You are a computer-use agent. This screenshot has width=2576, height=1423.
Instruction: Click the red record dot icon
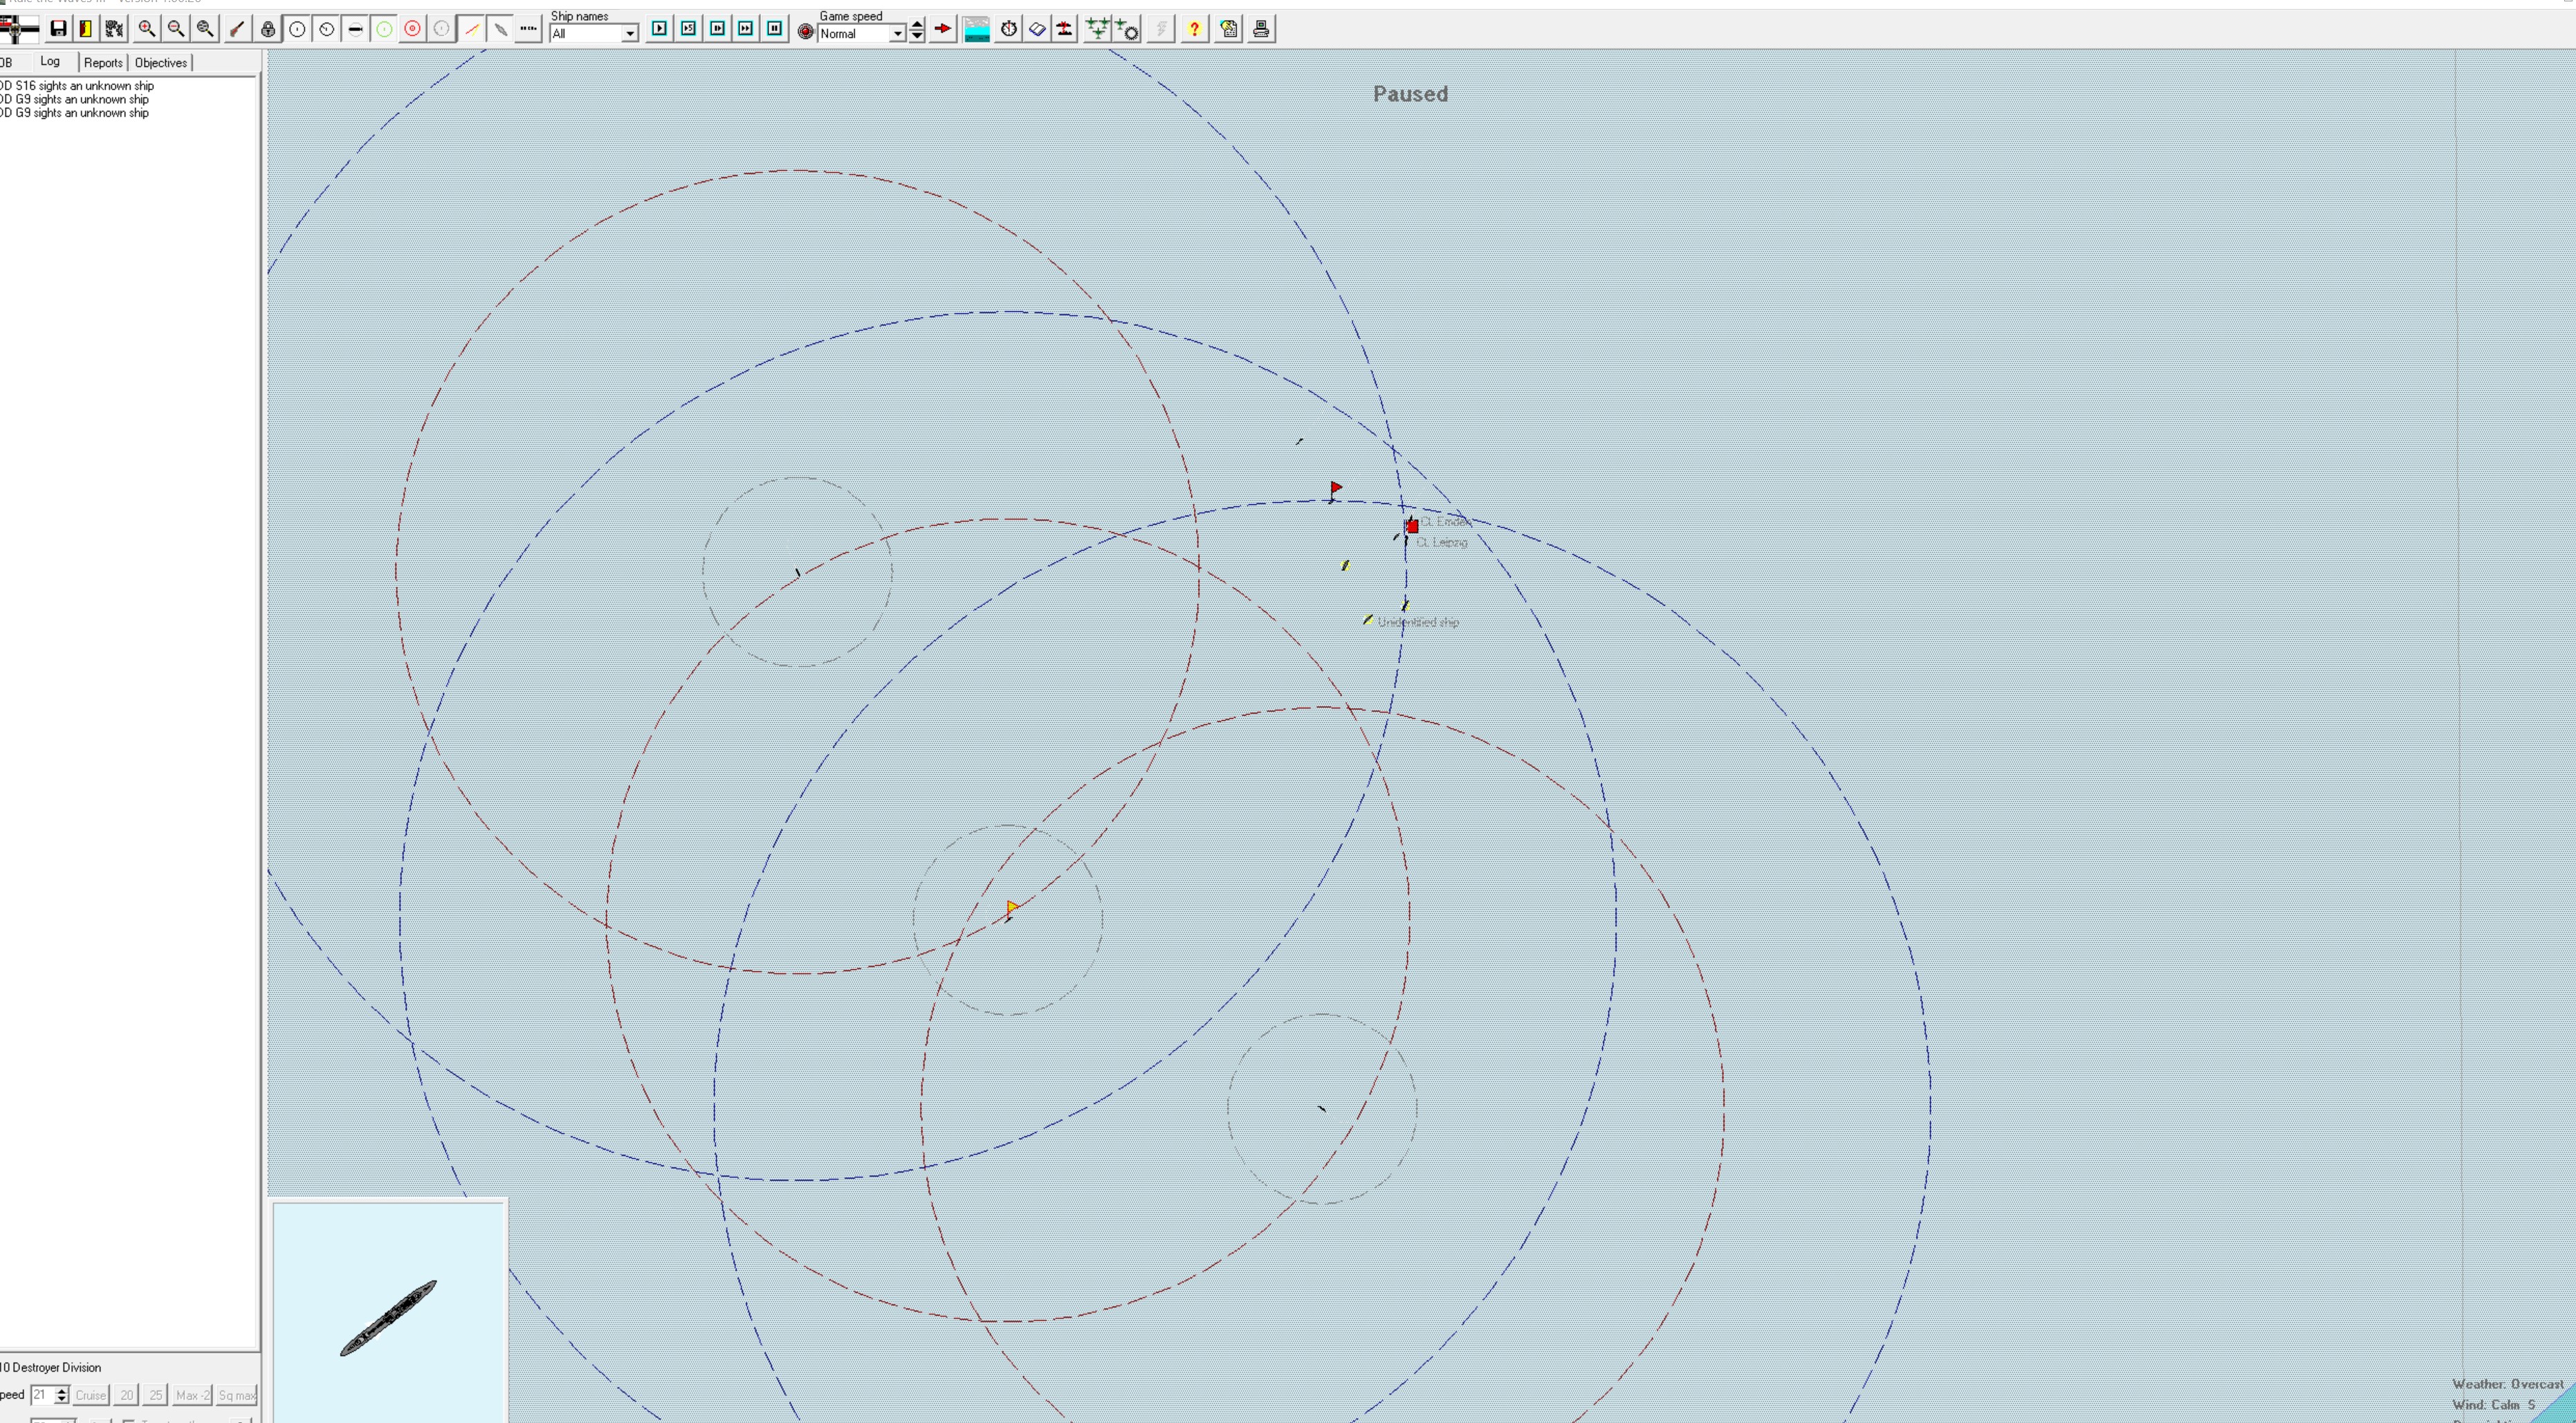click(805, 32)
